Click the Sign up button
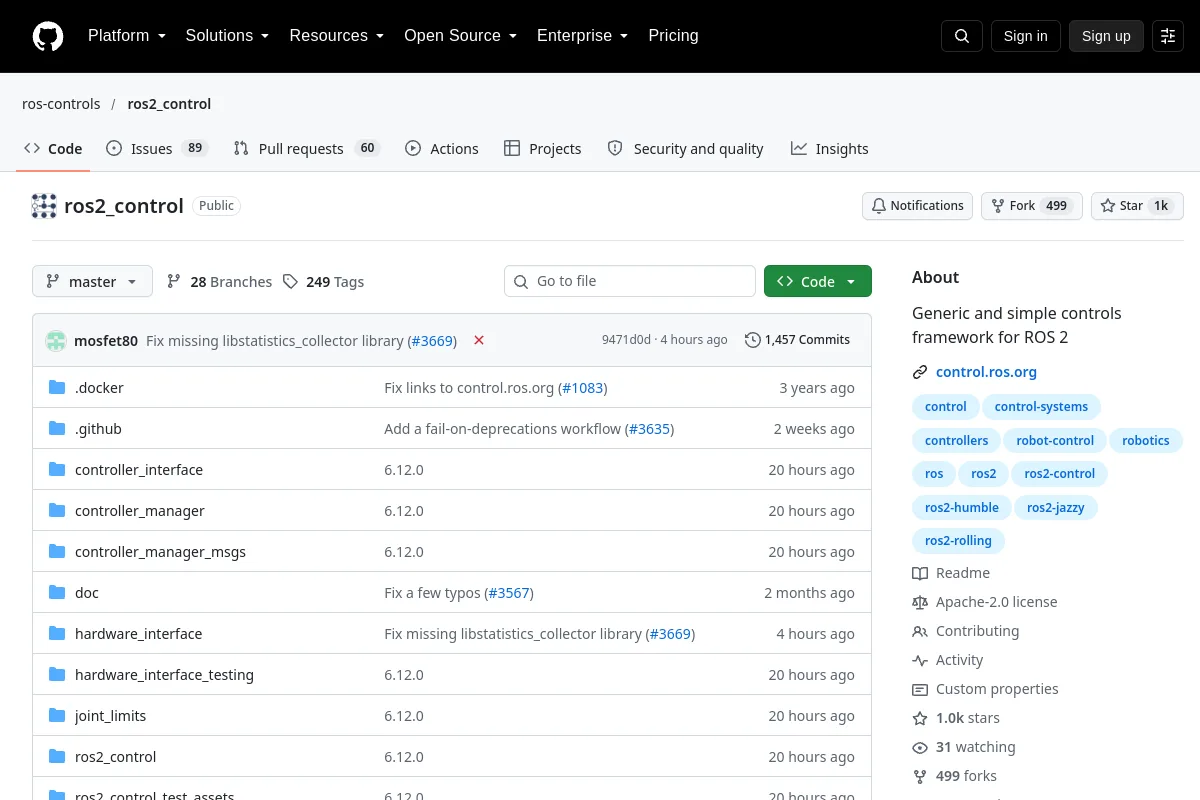This screenshot has width=1200, height=800. coord(1106,36)
